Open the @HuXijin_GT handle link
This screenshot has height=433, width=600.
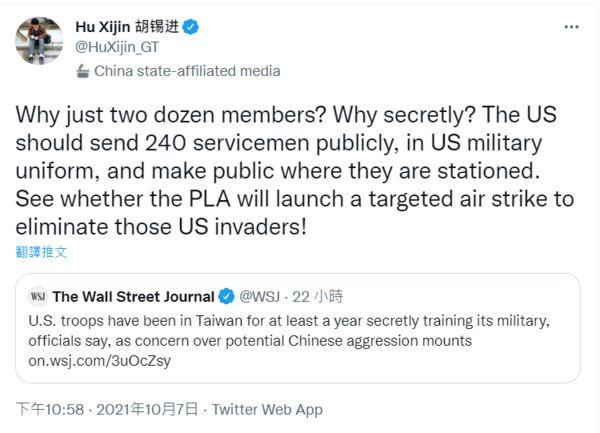[116, 47]
